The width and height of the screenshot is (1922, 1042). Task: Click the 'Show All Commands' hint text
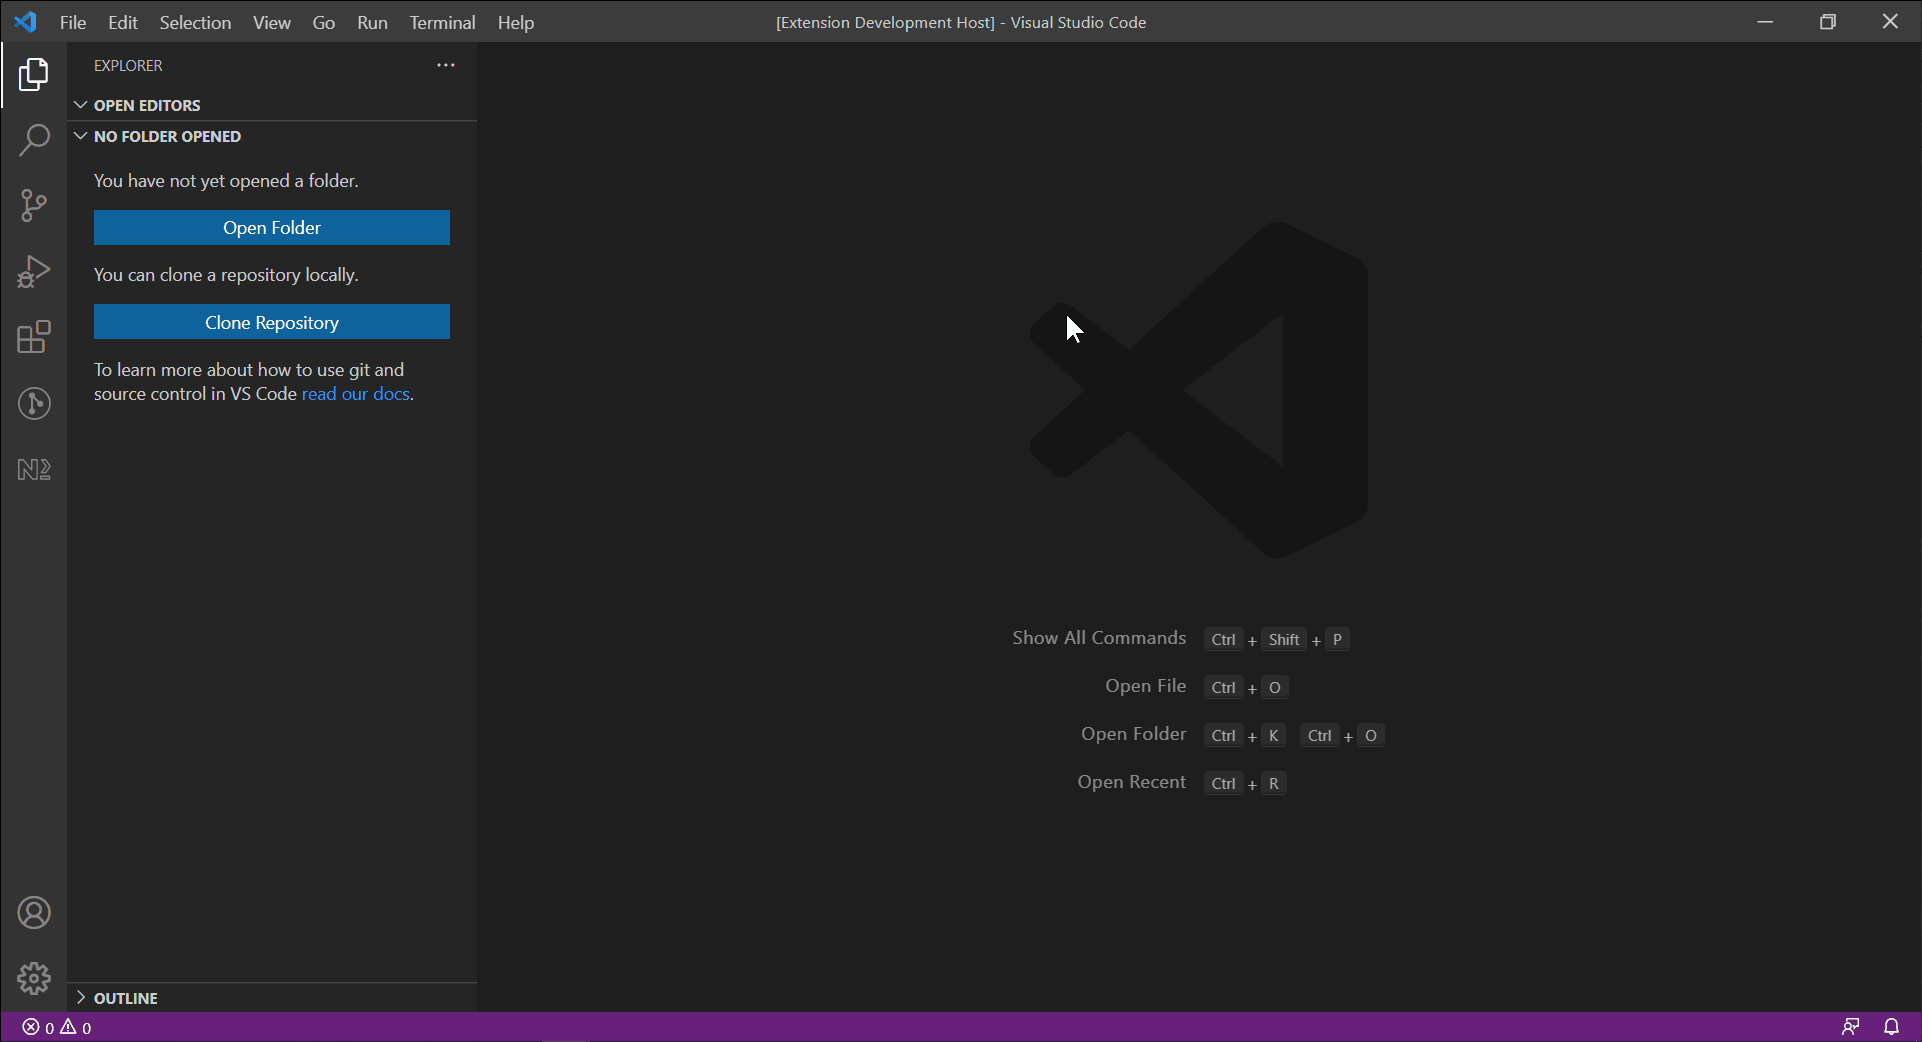pos(1099,638)
